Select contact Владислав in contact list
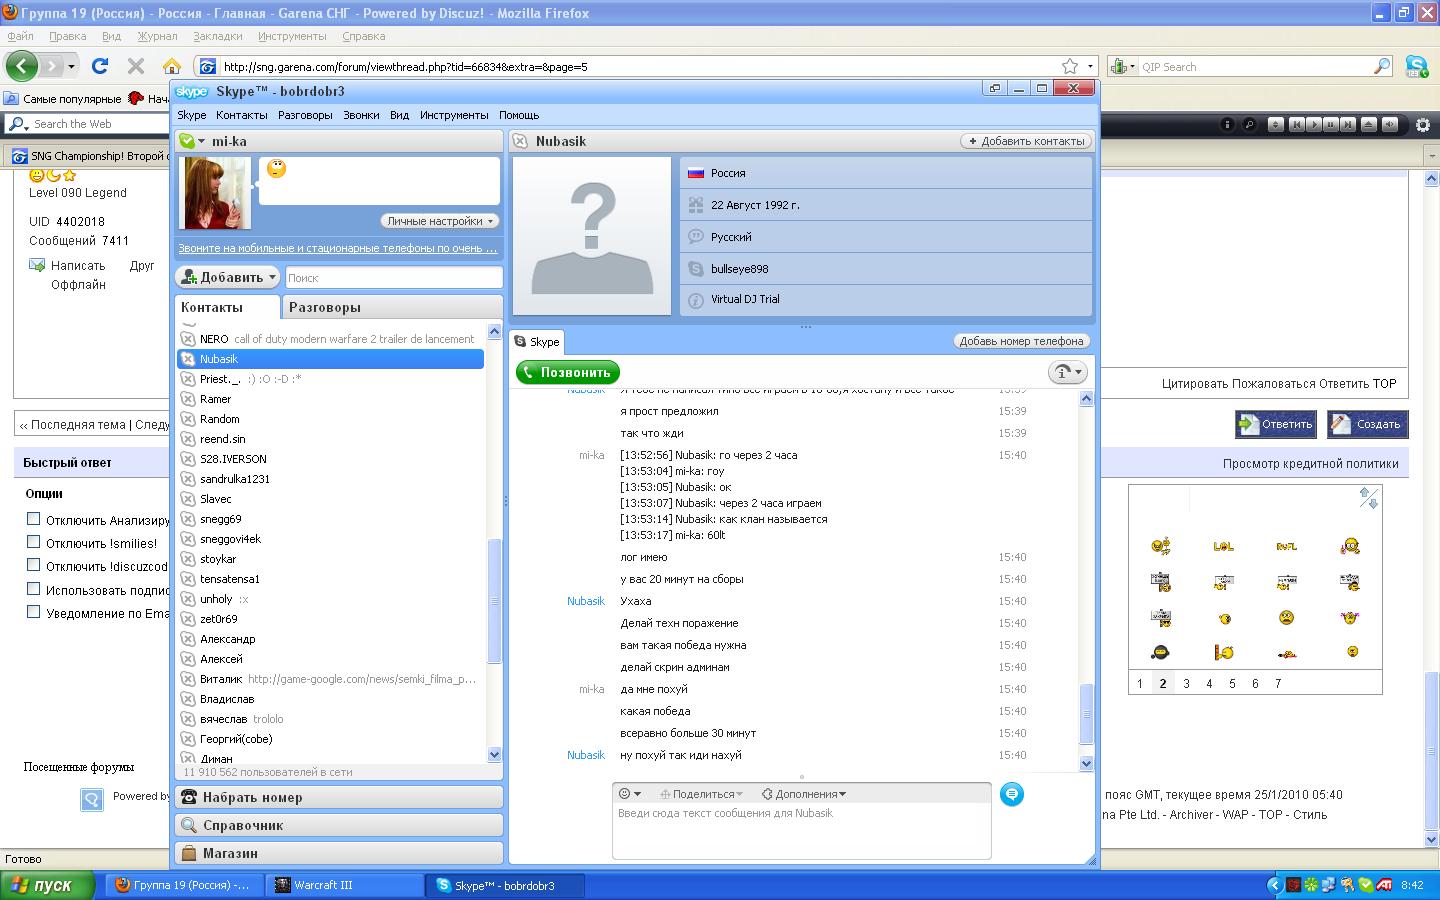This screenshot has width=1440, height=900. pyautogui.click(x=331, y=699)
